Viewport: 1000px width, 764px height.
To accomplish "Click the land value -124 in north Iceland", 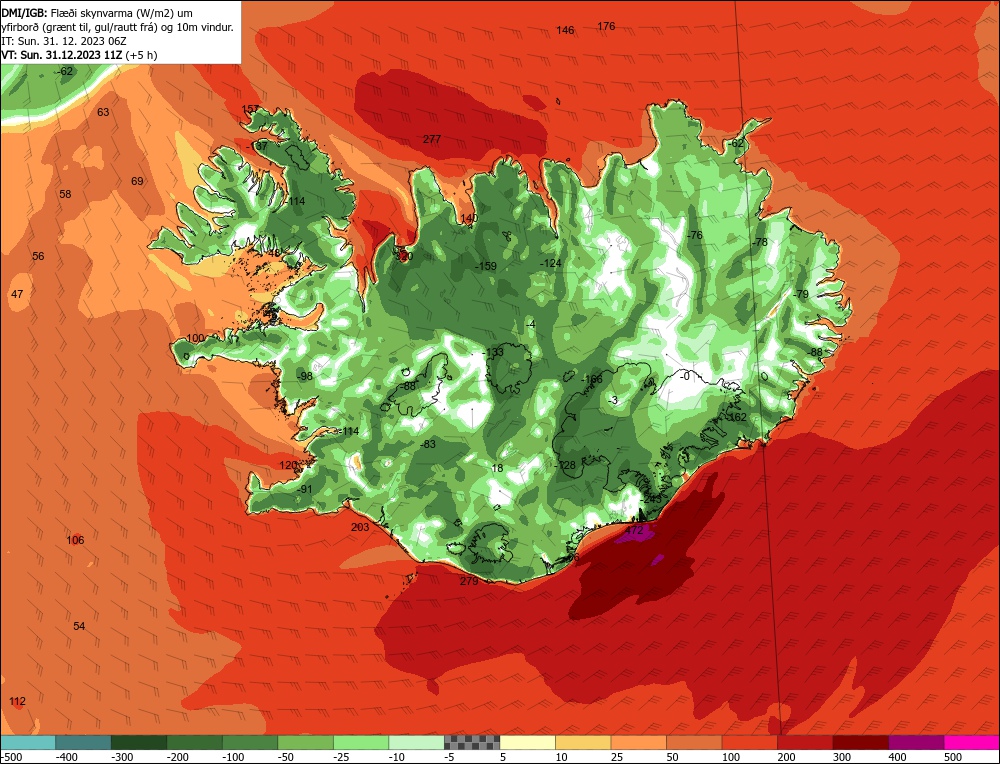I will click(550, 263).
